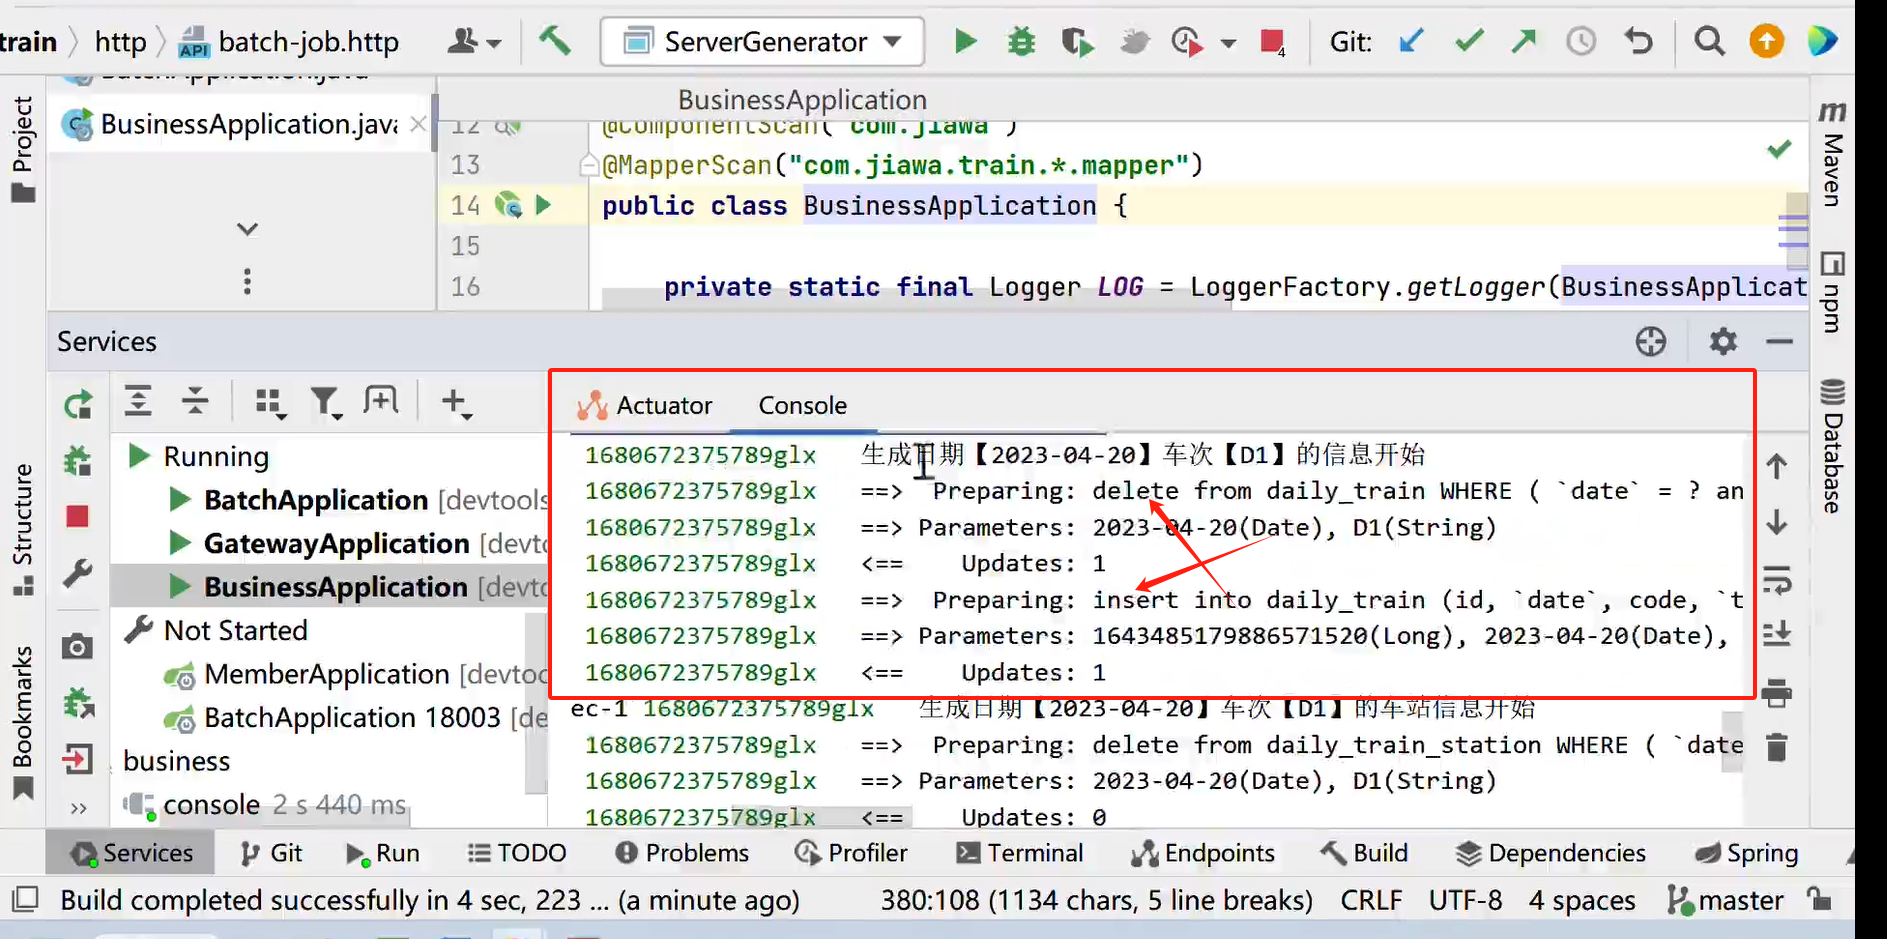The image size is (1887, 939).
Task: Open the ServerGenerator run configuration dropdown
Action: [x=762, y=41]
